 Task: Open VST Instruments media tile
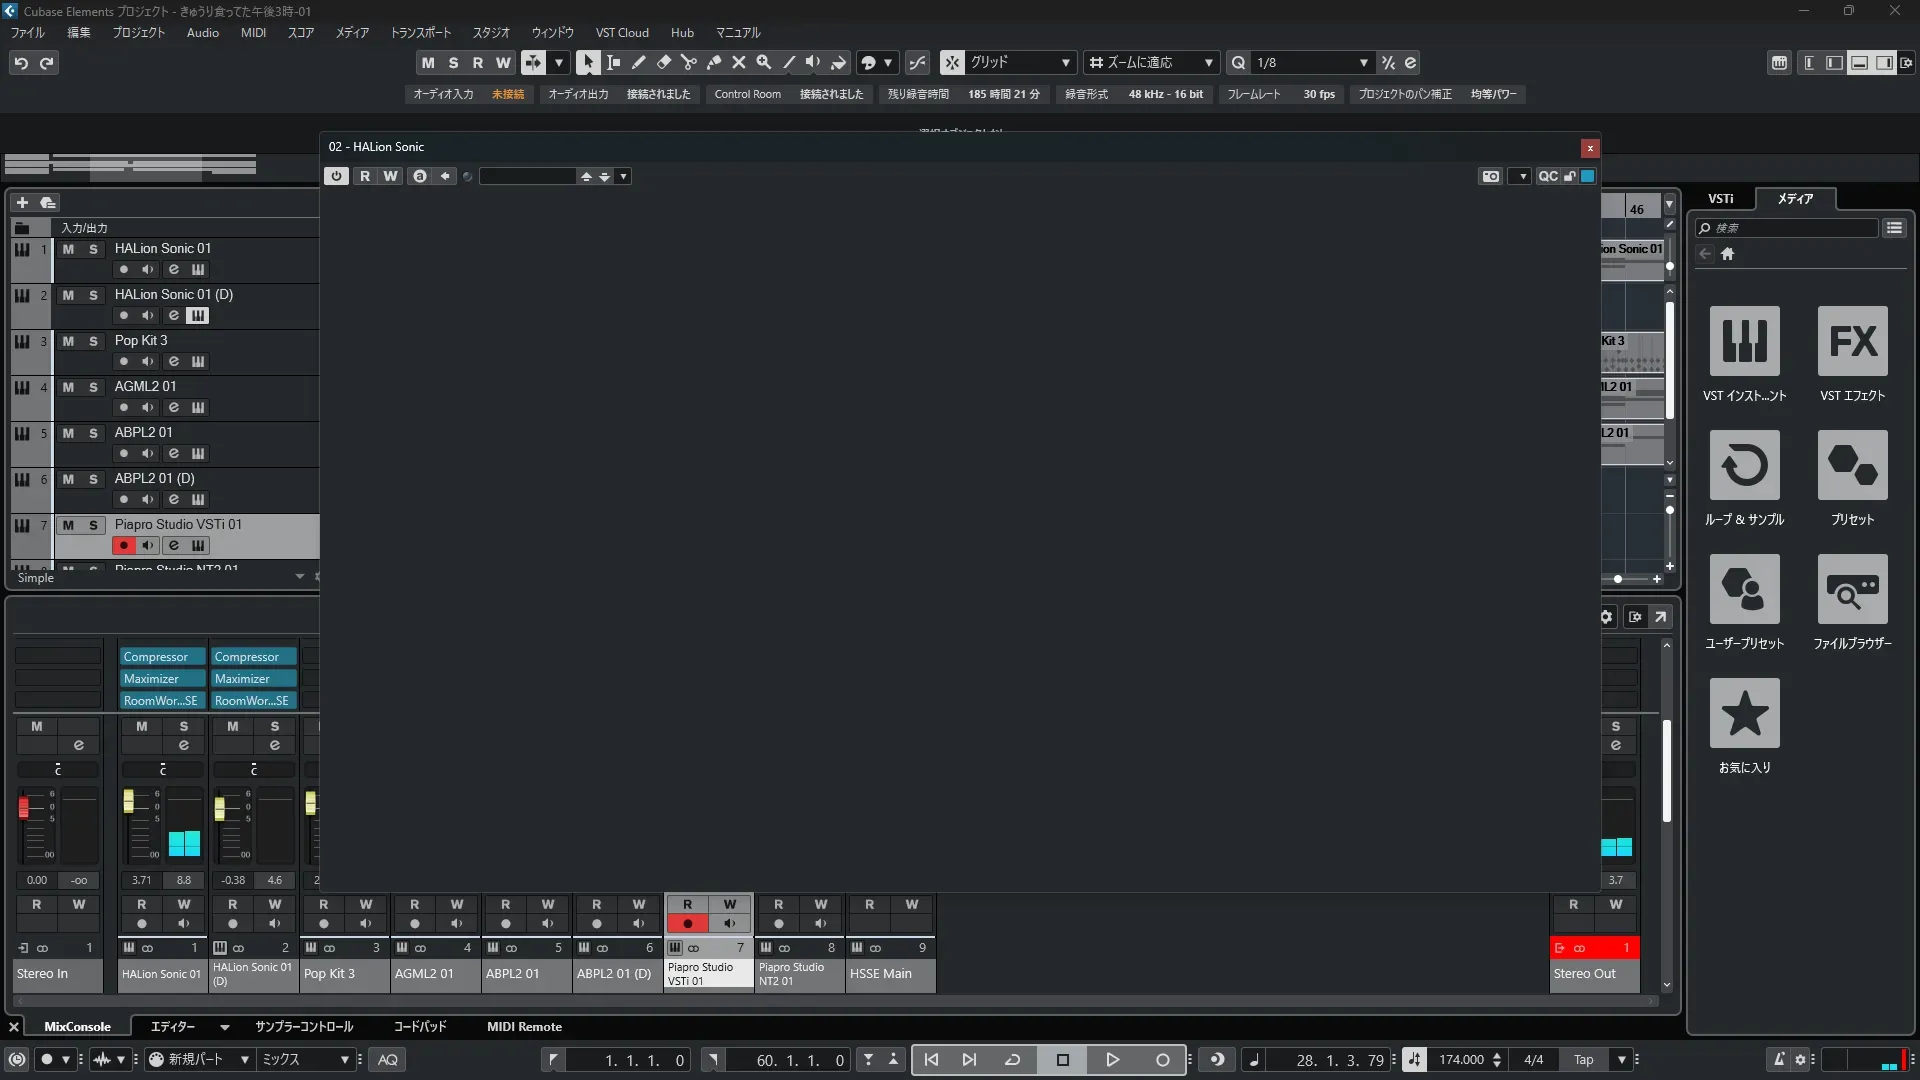point(1744,341)
